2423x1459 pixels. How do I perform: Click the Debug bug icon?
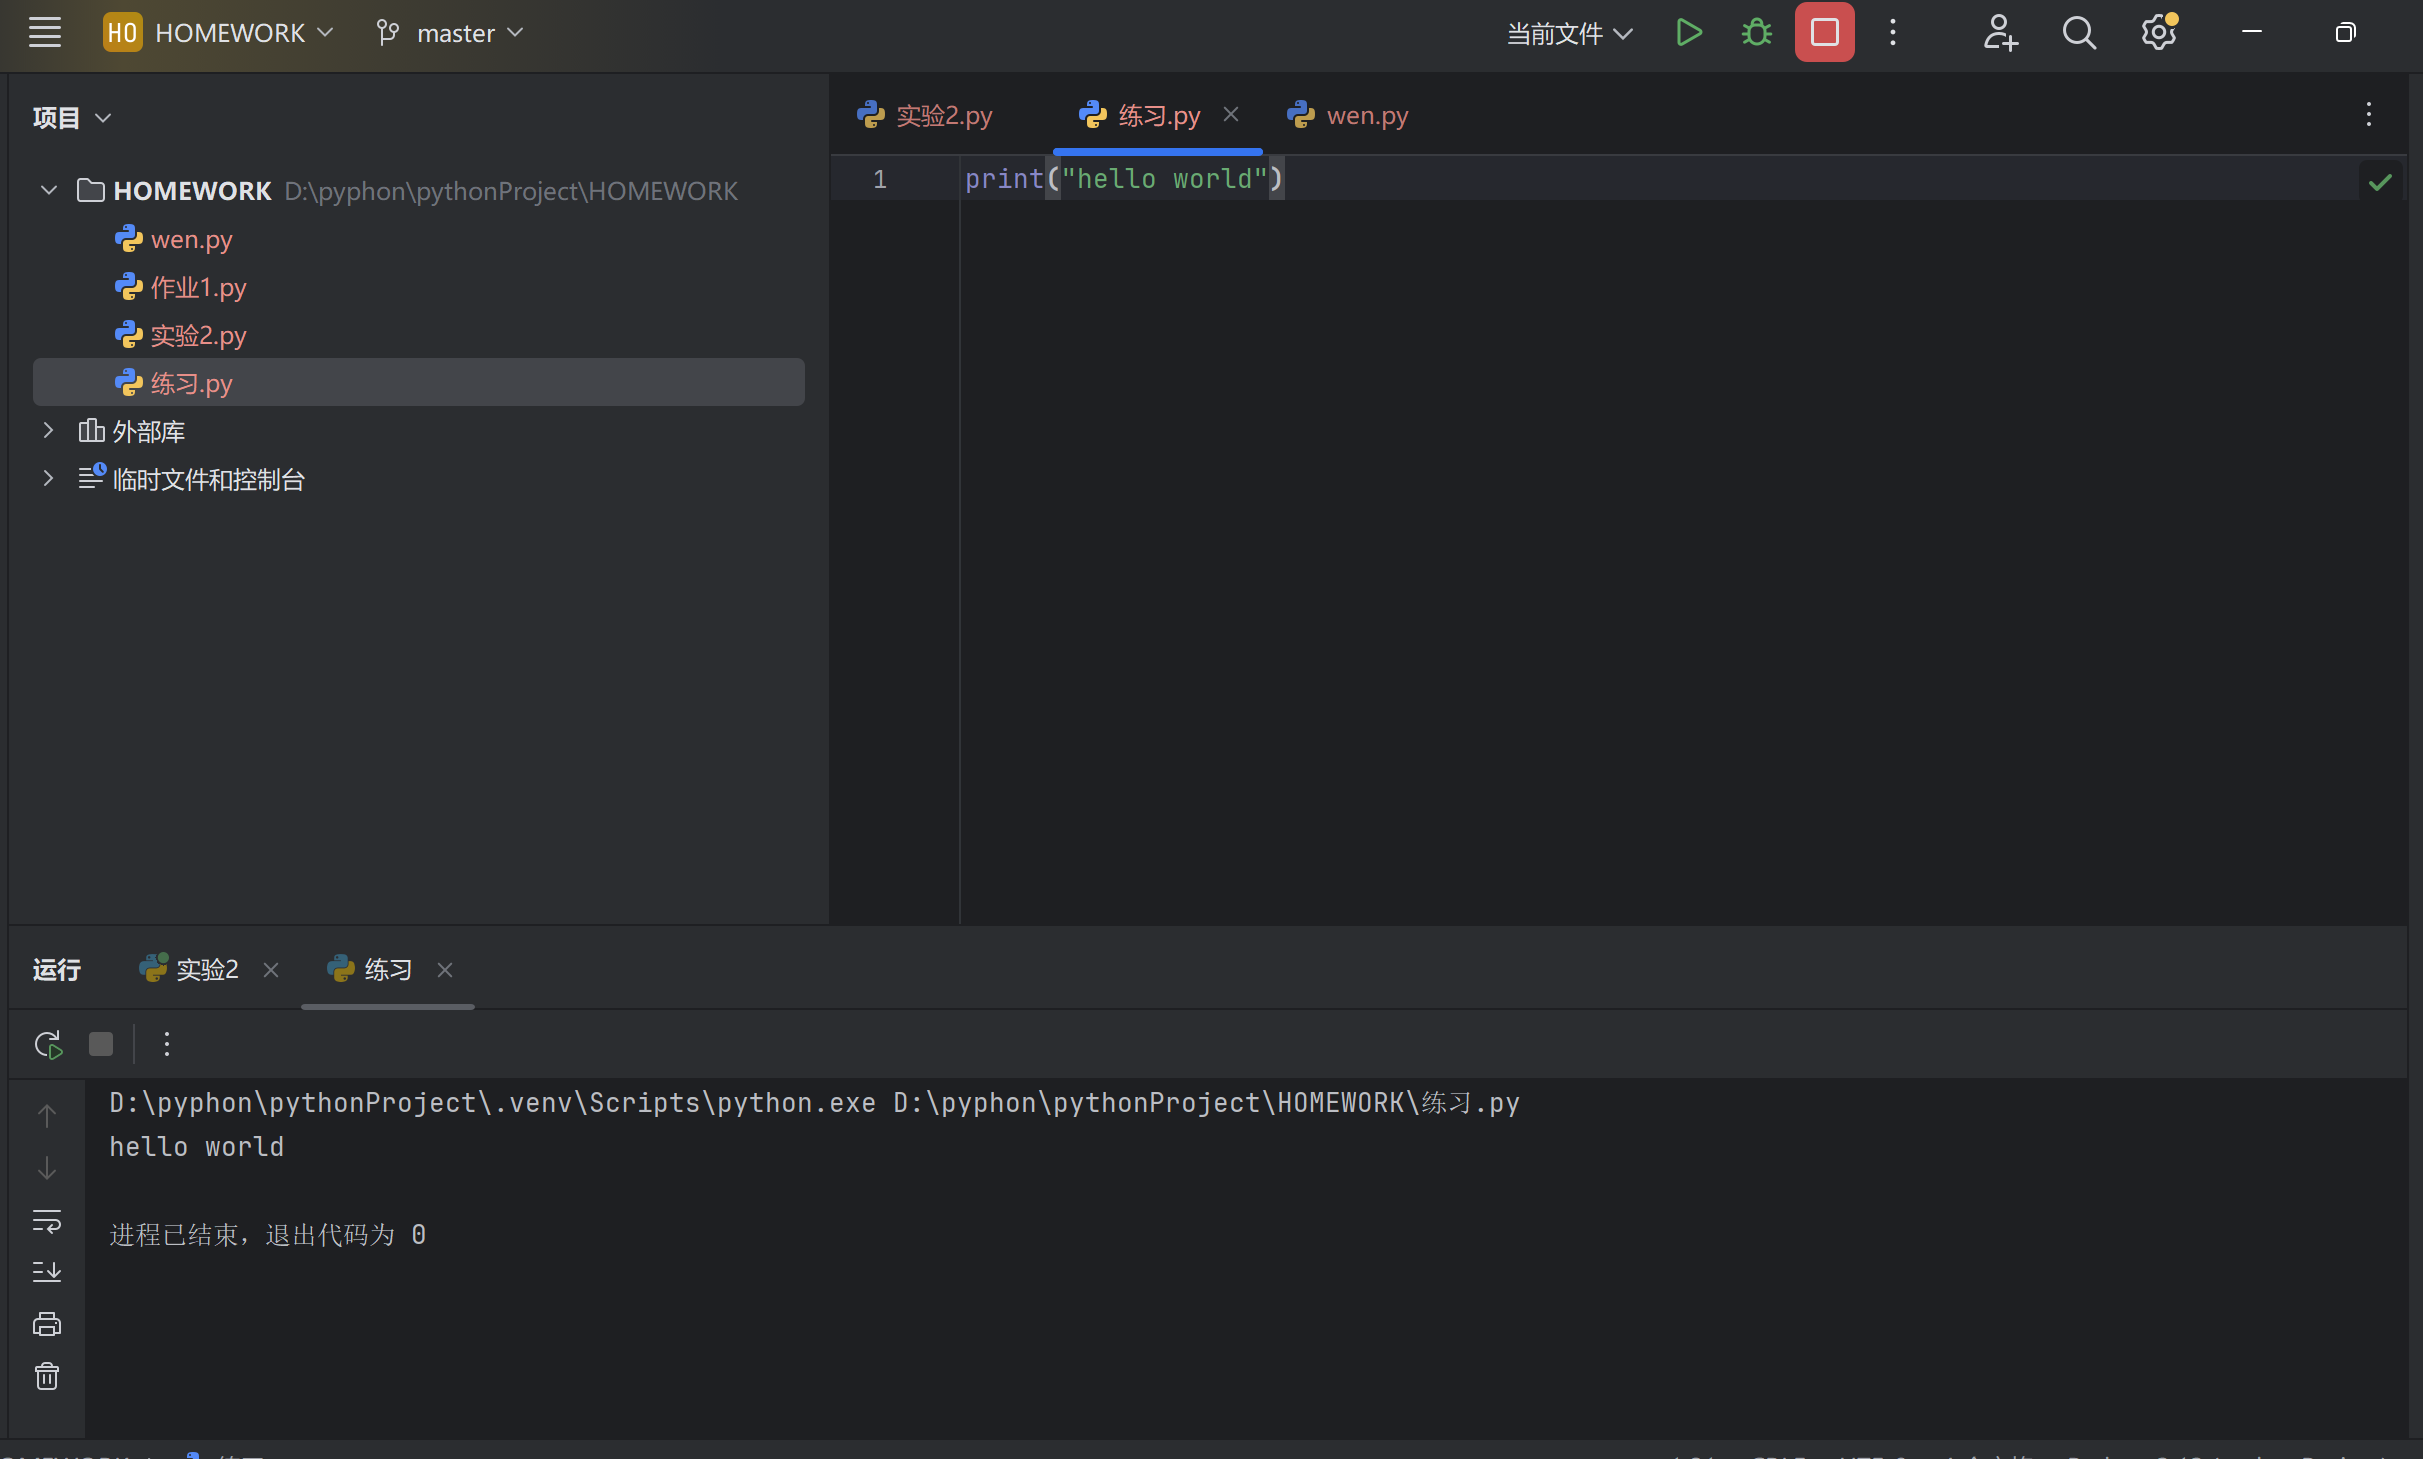click(x=1756, y=33)
